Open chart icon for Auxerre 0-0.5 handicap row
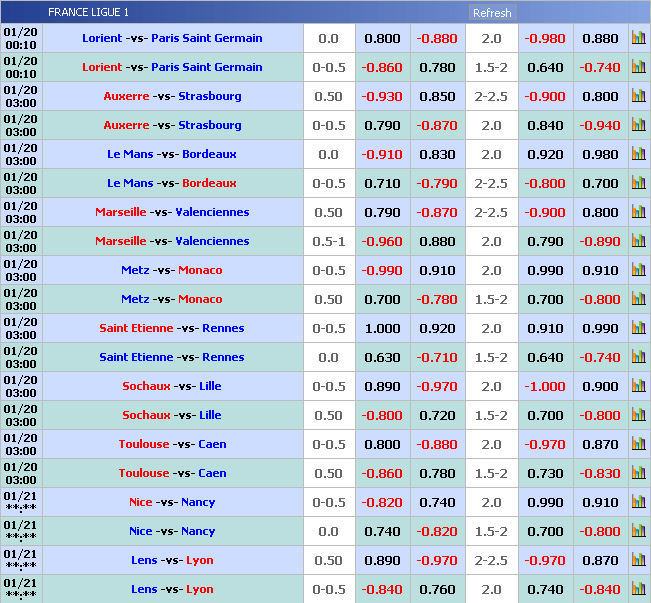 click(x=638, y=126)
